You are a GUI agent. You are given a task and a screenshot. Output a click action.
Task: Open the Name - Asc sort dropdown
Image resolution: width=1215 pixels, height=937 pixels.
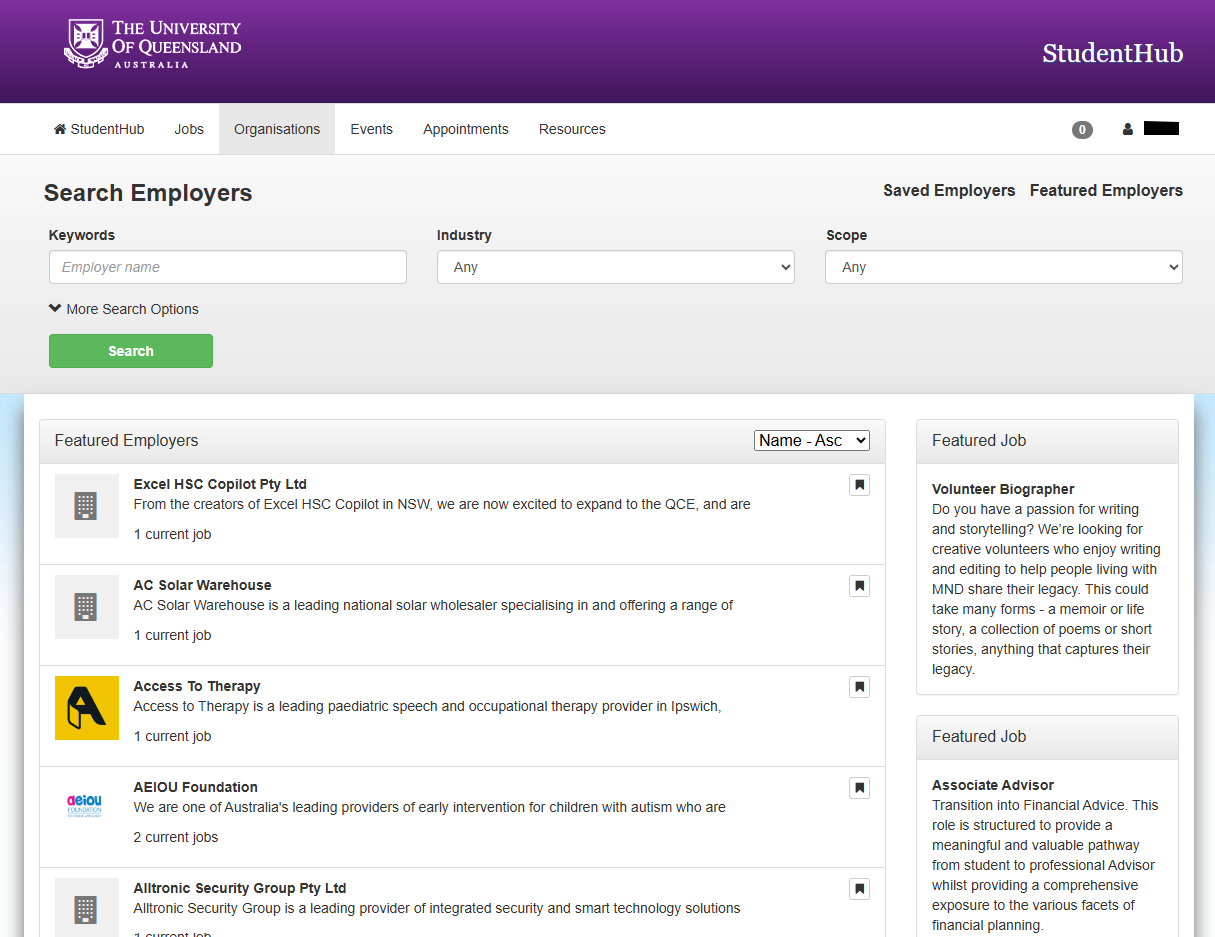(x=812, y=440)
